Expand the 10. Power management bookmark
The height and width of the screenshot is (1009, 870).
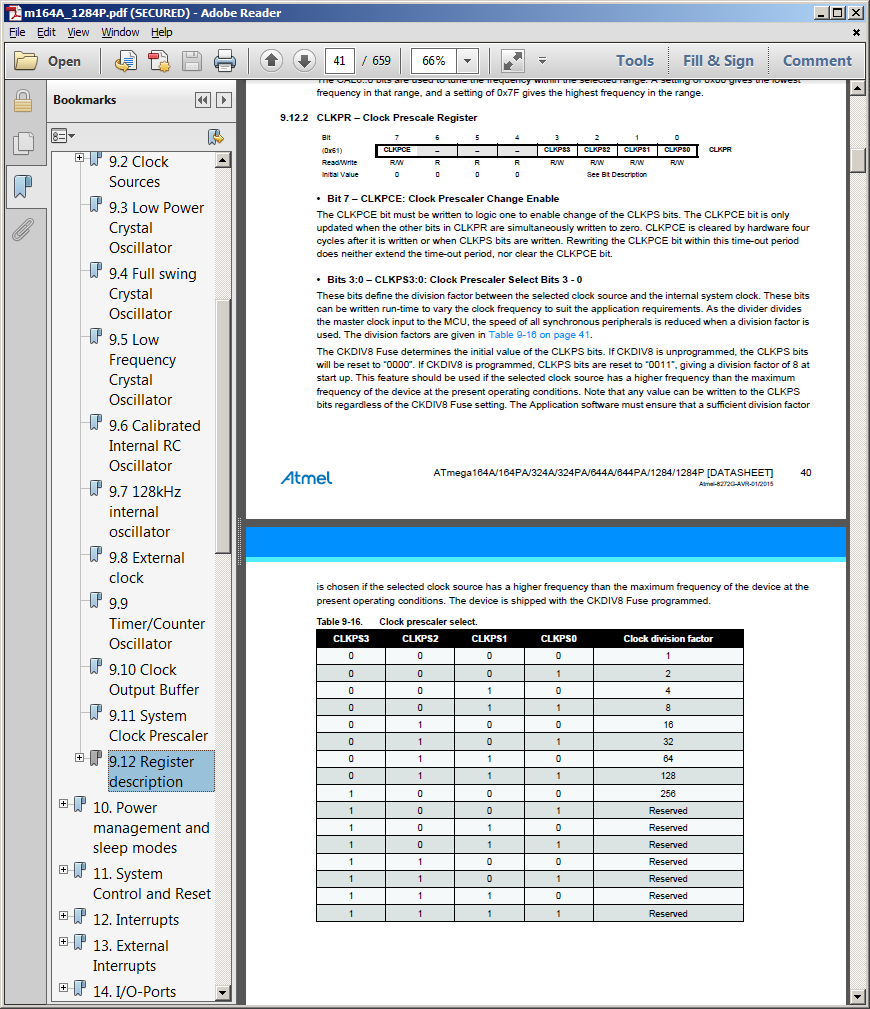pyautogui.click(x=63, y=803)
